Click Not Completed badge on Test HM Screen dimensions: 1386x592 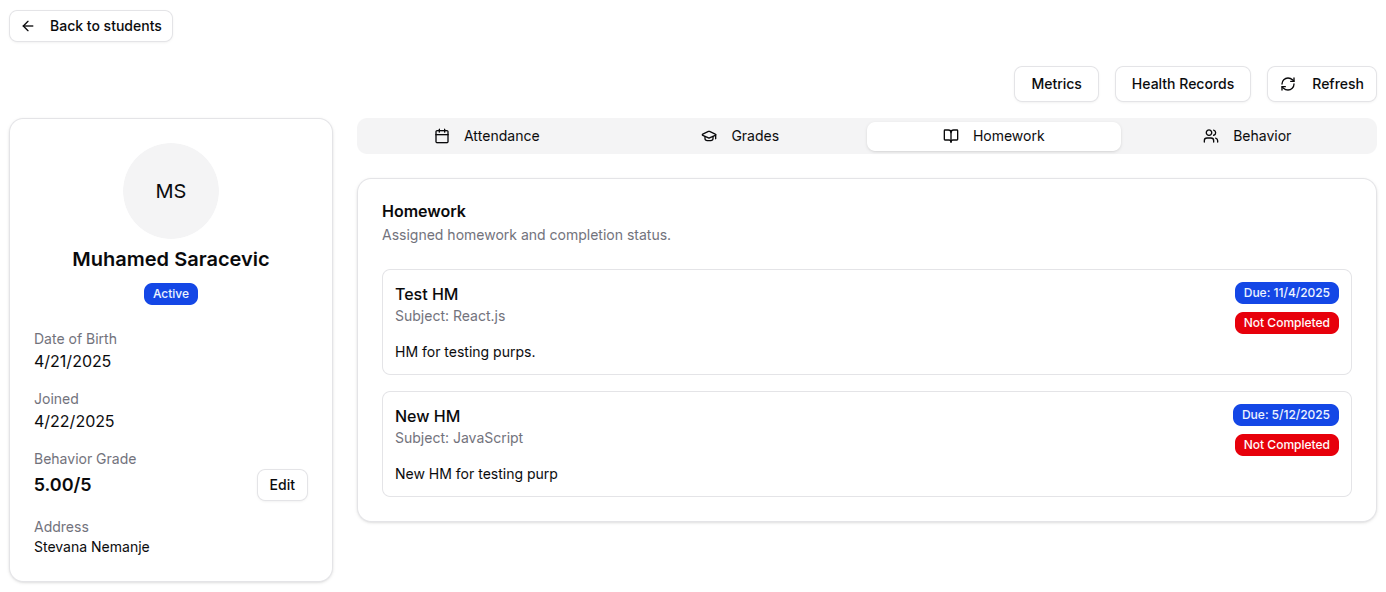[1286, 323]
